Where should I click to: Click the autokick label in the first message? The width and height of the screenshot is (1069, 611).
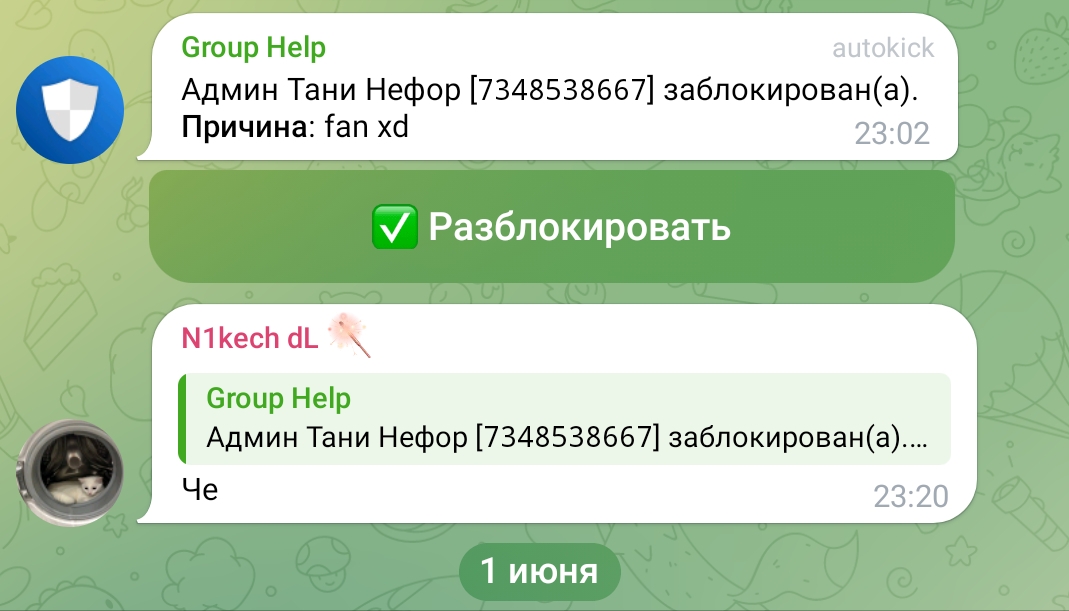[883, 48]
